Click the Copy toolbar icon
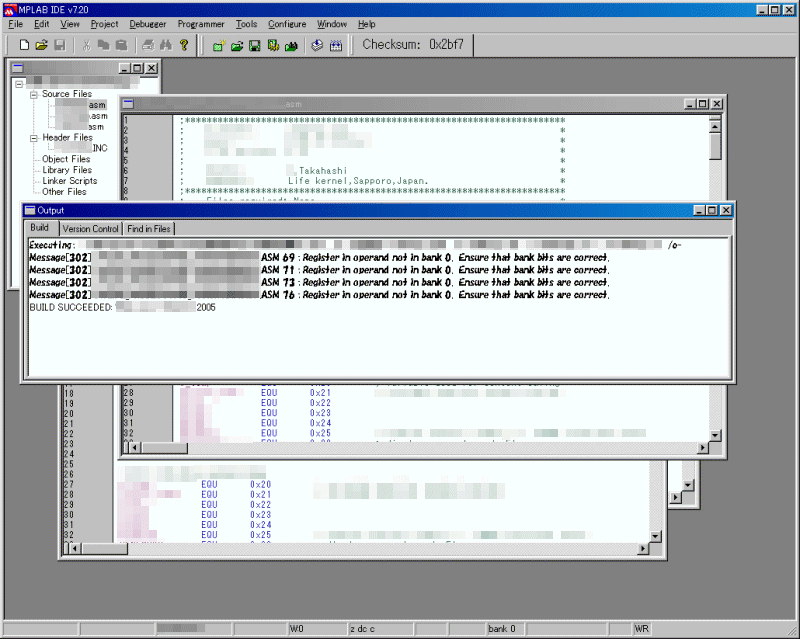This screenshot has height=639, width=800. coord(104,45)
